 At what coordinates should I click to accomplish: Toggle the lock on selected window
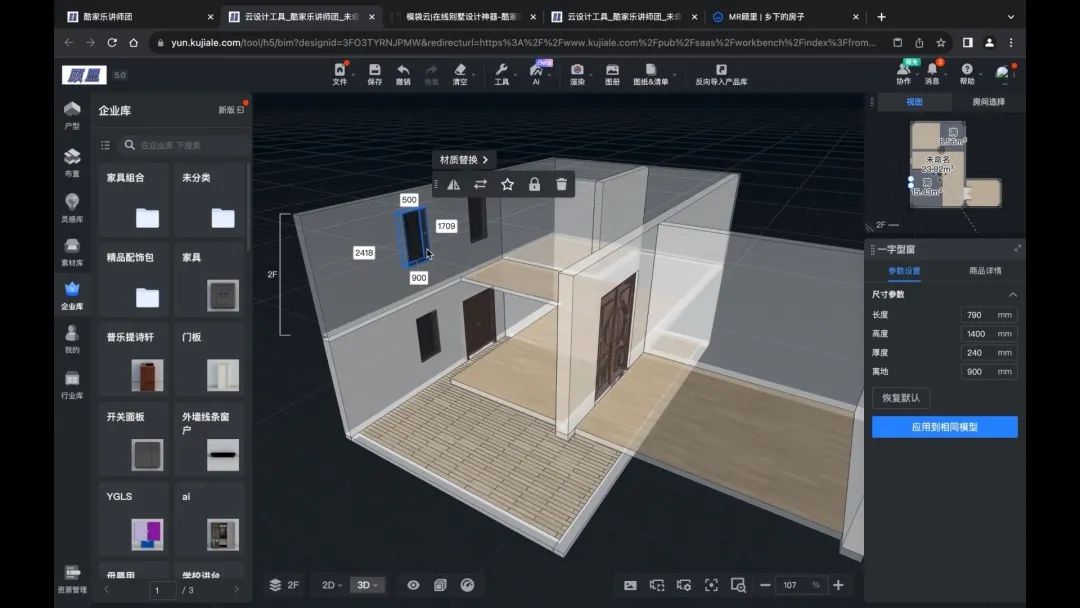534,184
